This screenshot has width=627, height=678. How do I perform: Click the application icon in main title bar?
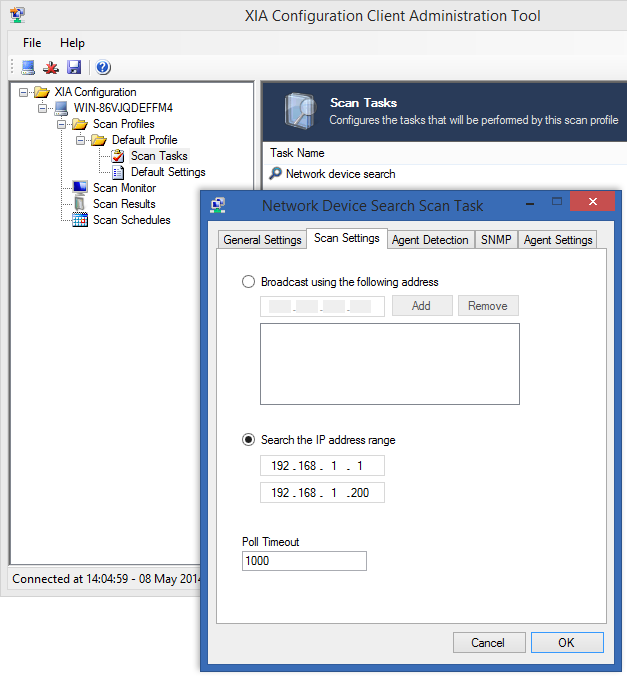click(17, 15)
